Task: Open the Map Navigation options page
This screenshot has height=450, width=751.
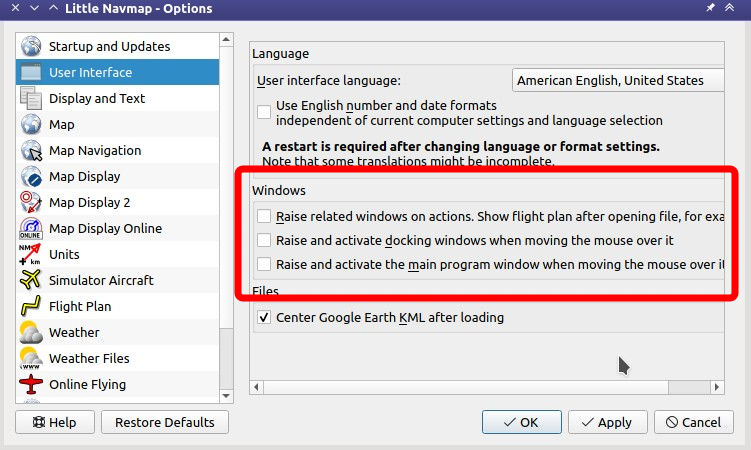Action: (117, 150)
